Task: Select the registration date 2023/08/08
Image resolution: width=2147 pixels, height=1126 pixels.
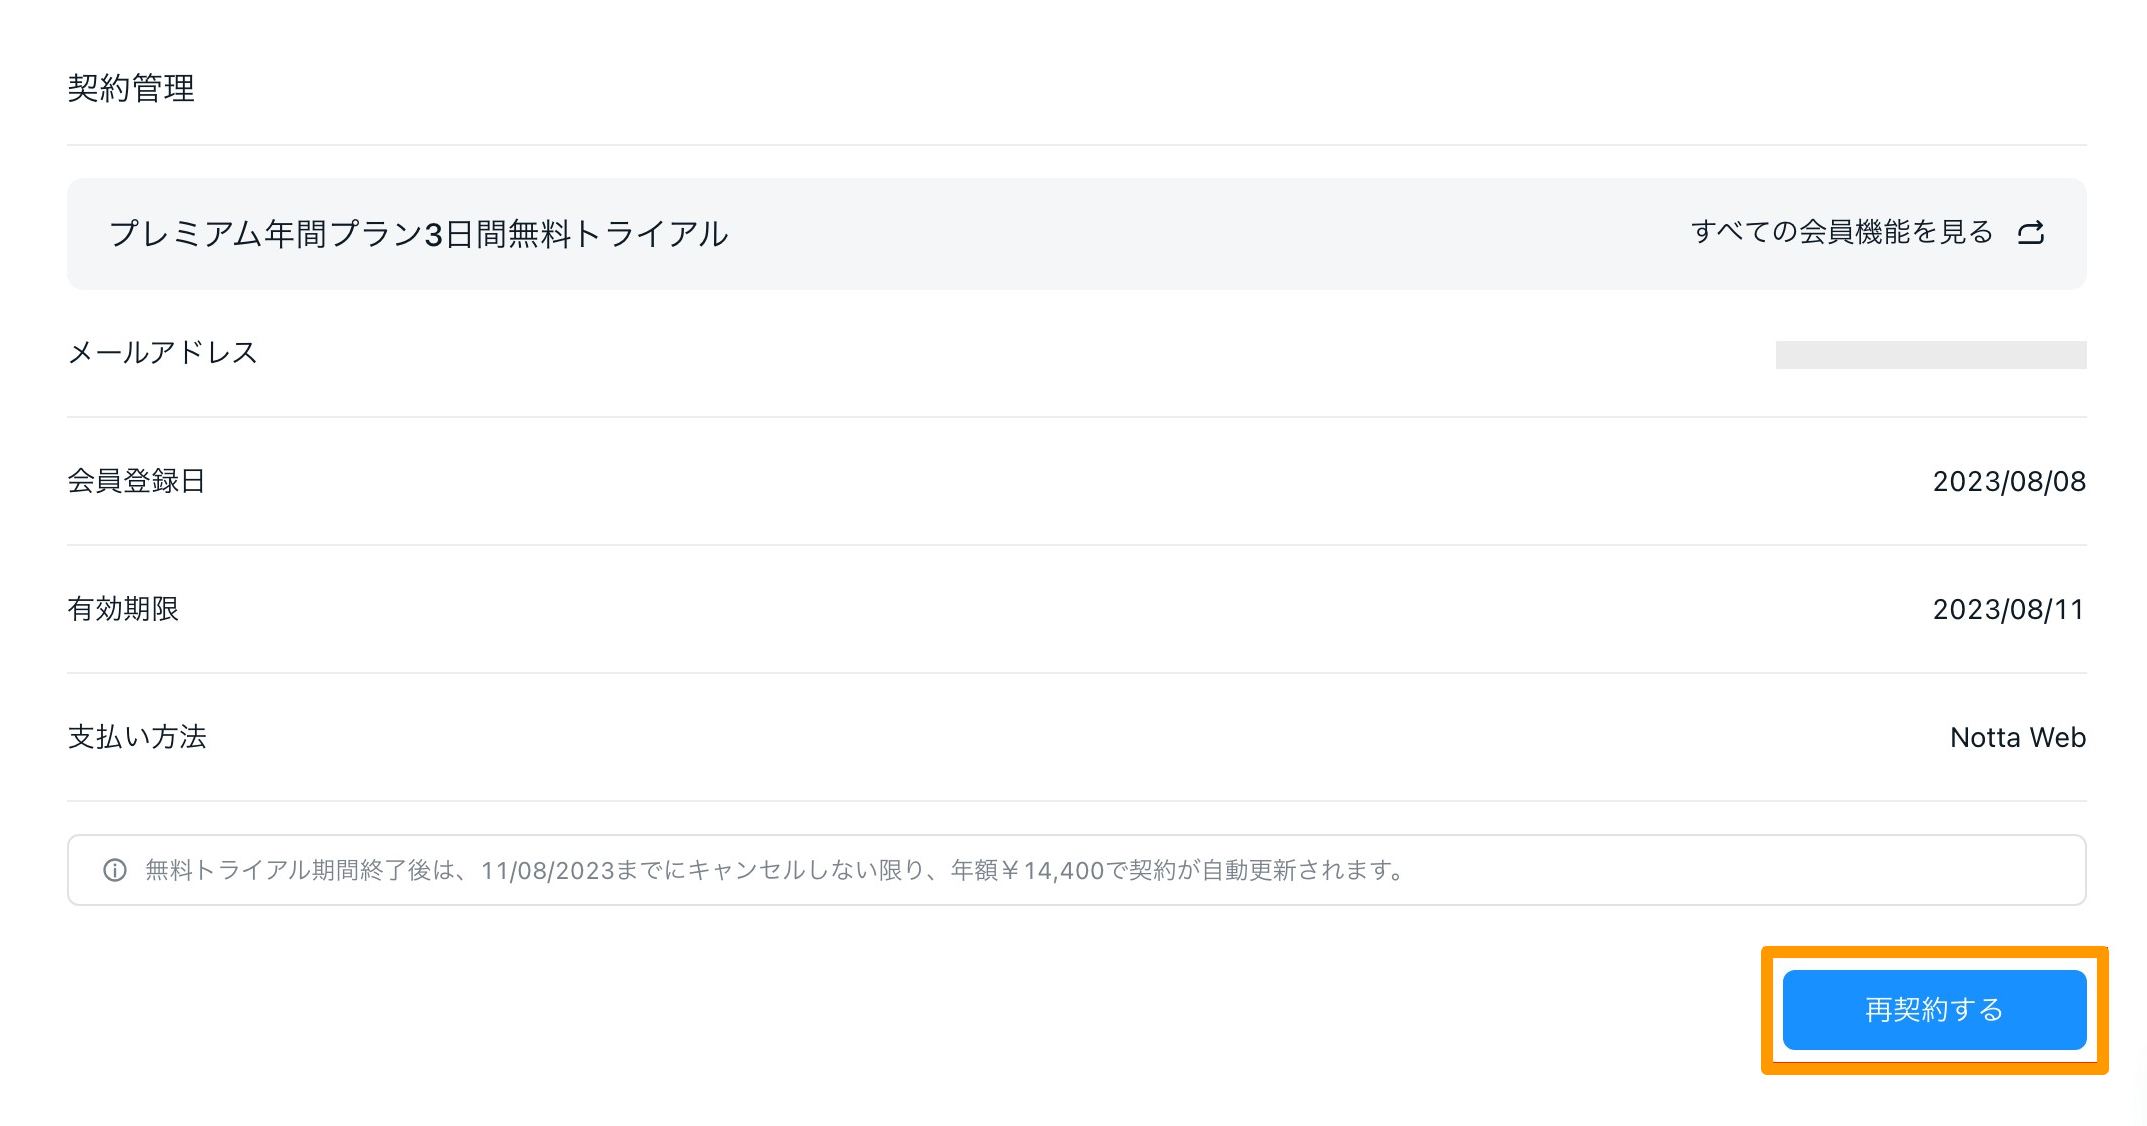Action: coord(2008,482)
